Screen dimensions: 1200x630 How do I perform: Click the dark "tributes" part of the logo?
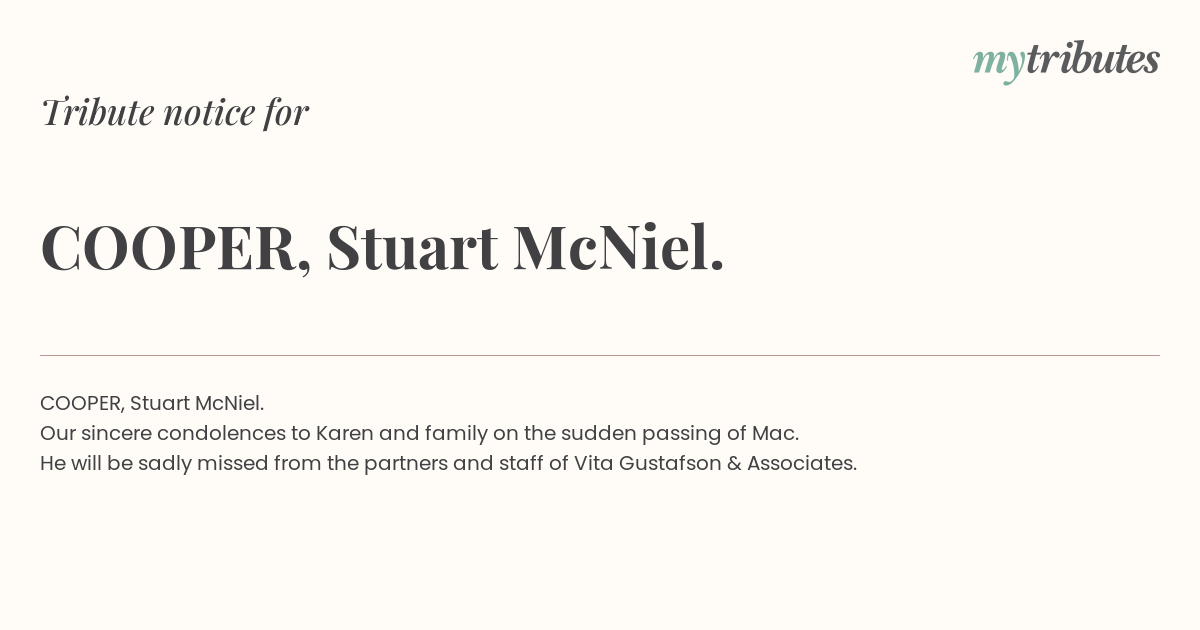(x=1092, y=58)
